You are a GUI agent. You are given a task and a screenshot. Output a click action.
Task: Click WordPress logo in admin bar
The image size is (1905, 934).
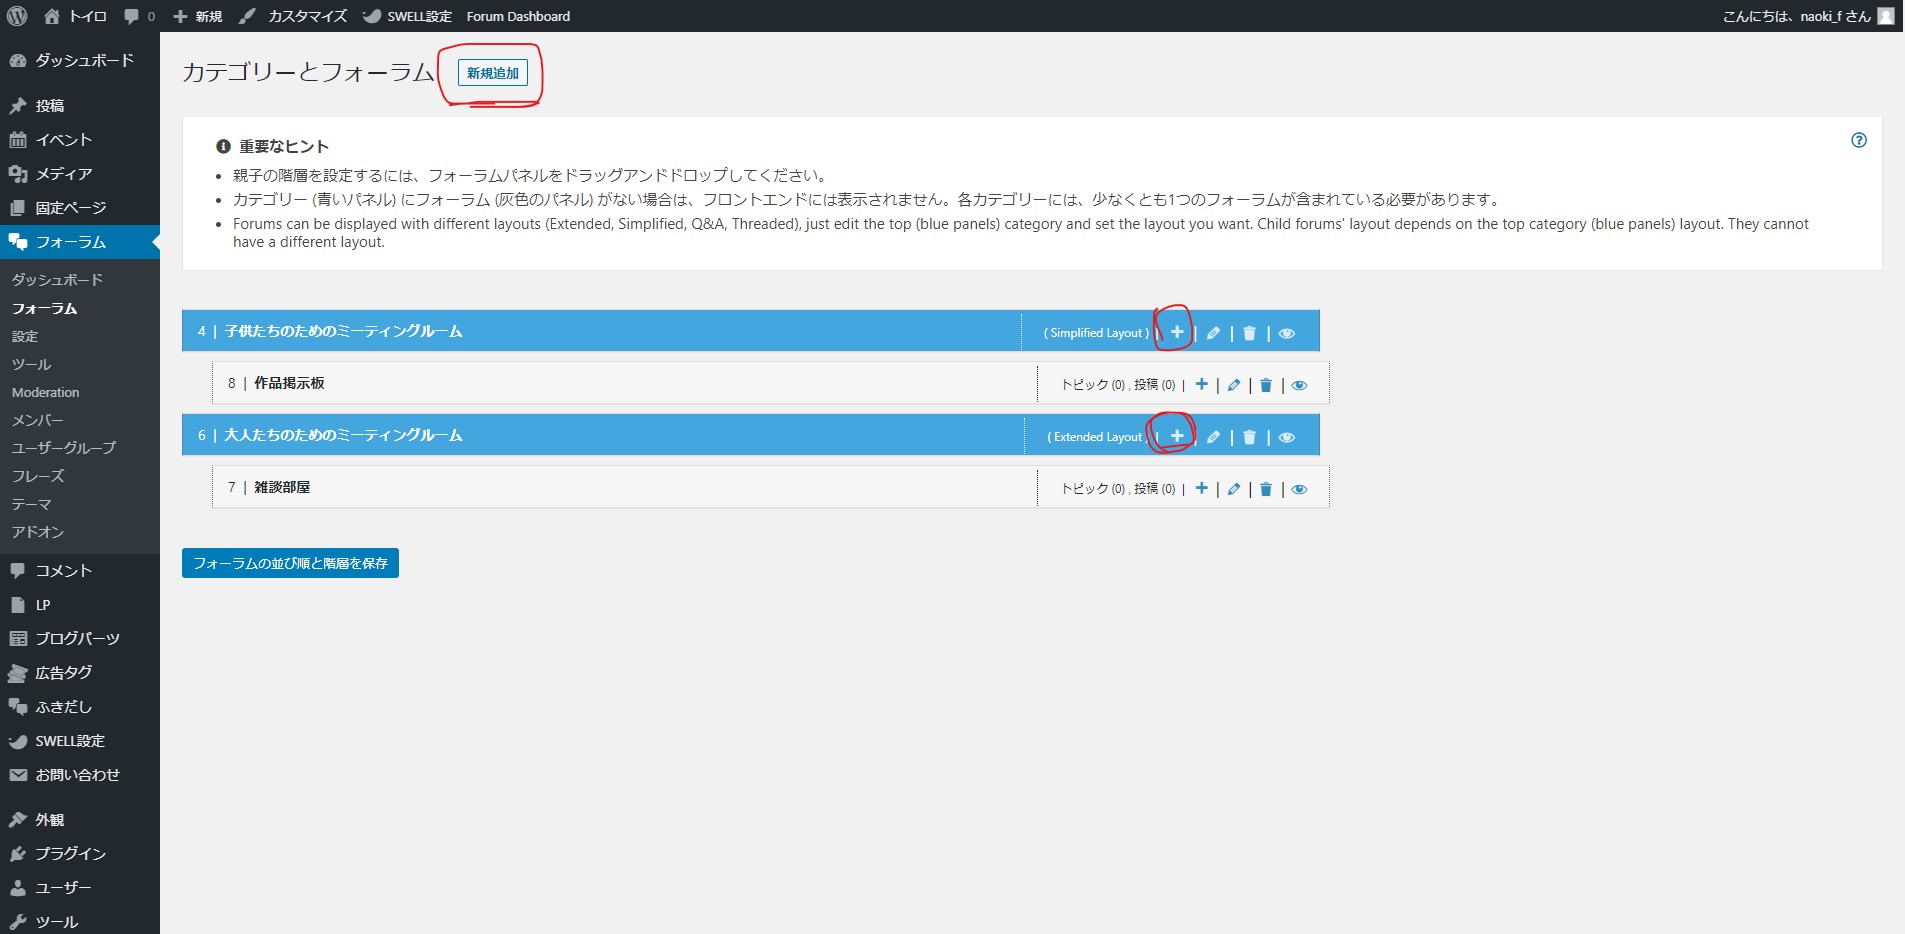(x=17, y=16)
